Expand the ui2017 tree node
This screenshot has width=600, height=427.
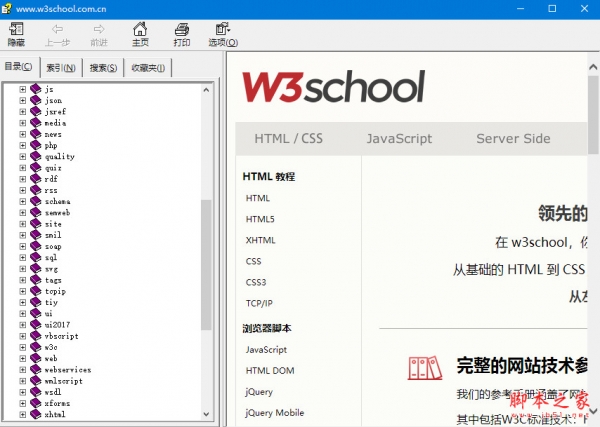tap(23, 325)
